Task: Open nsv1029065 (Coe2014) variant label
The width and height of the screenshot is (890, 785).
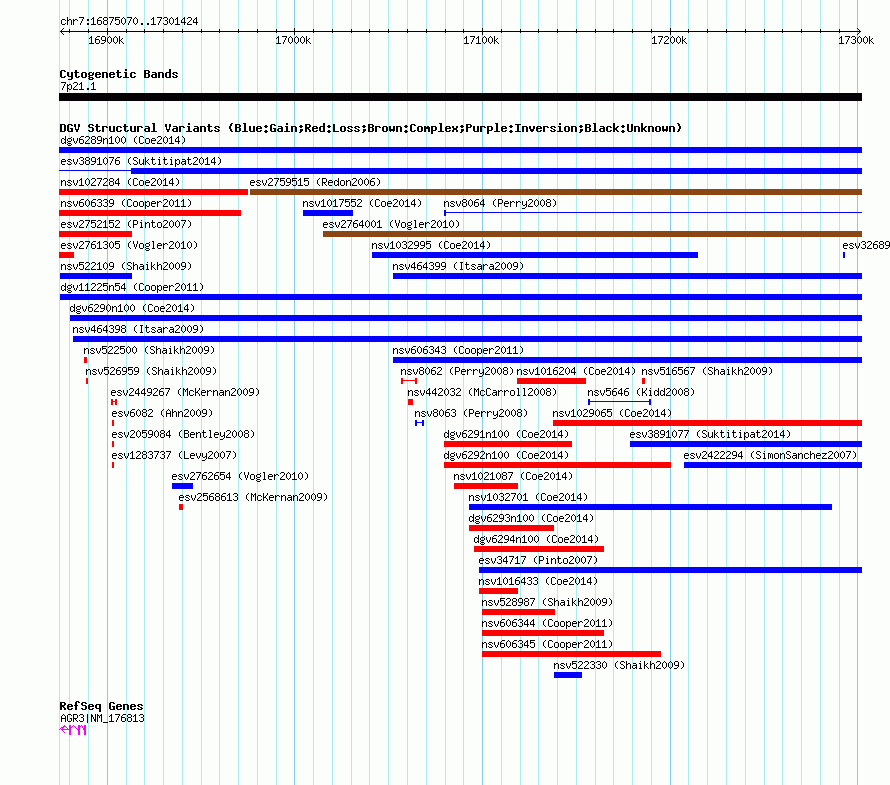Action: (x=612, y=413)
